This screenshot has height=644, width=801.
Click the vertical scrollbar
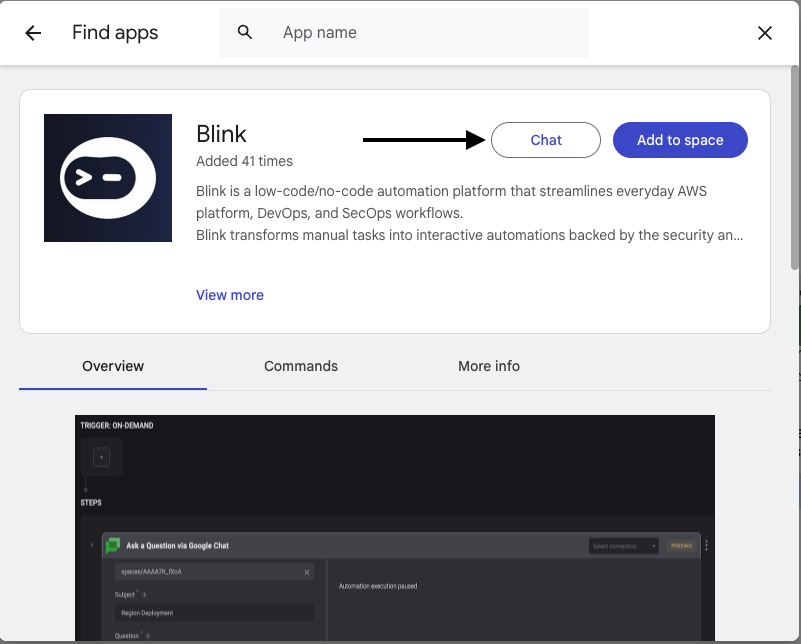[795, 168]
